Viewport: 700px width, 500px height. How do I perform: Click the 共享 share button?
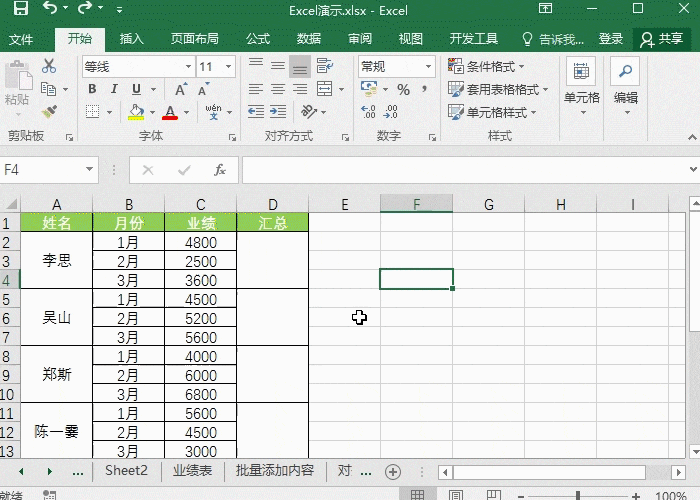pos(661,39)
